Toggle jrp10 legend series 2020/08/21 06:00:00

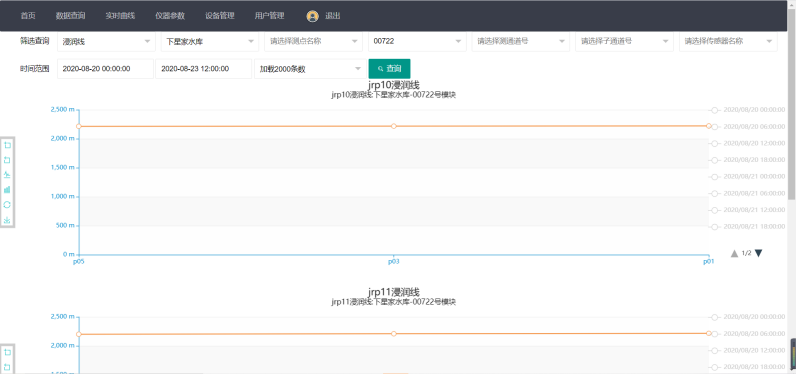coord(747,193)
